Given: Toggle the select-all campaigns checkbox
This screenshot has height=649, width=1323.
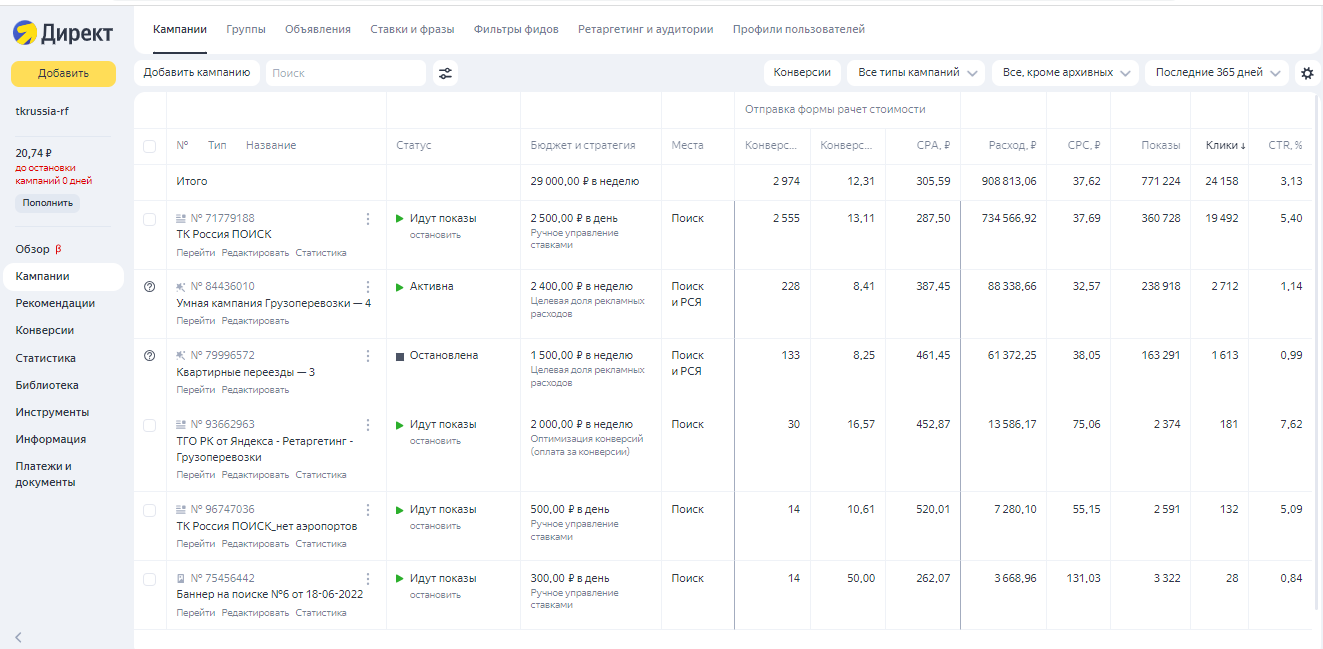Looking at the screenshot, I should pos(150,146).
